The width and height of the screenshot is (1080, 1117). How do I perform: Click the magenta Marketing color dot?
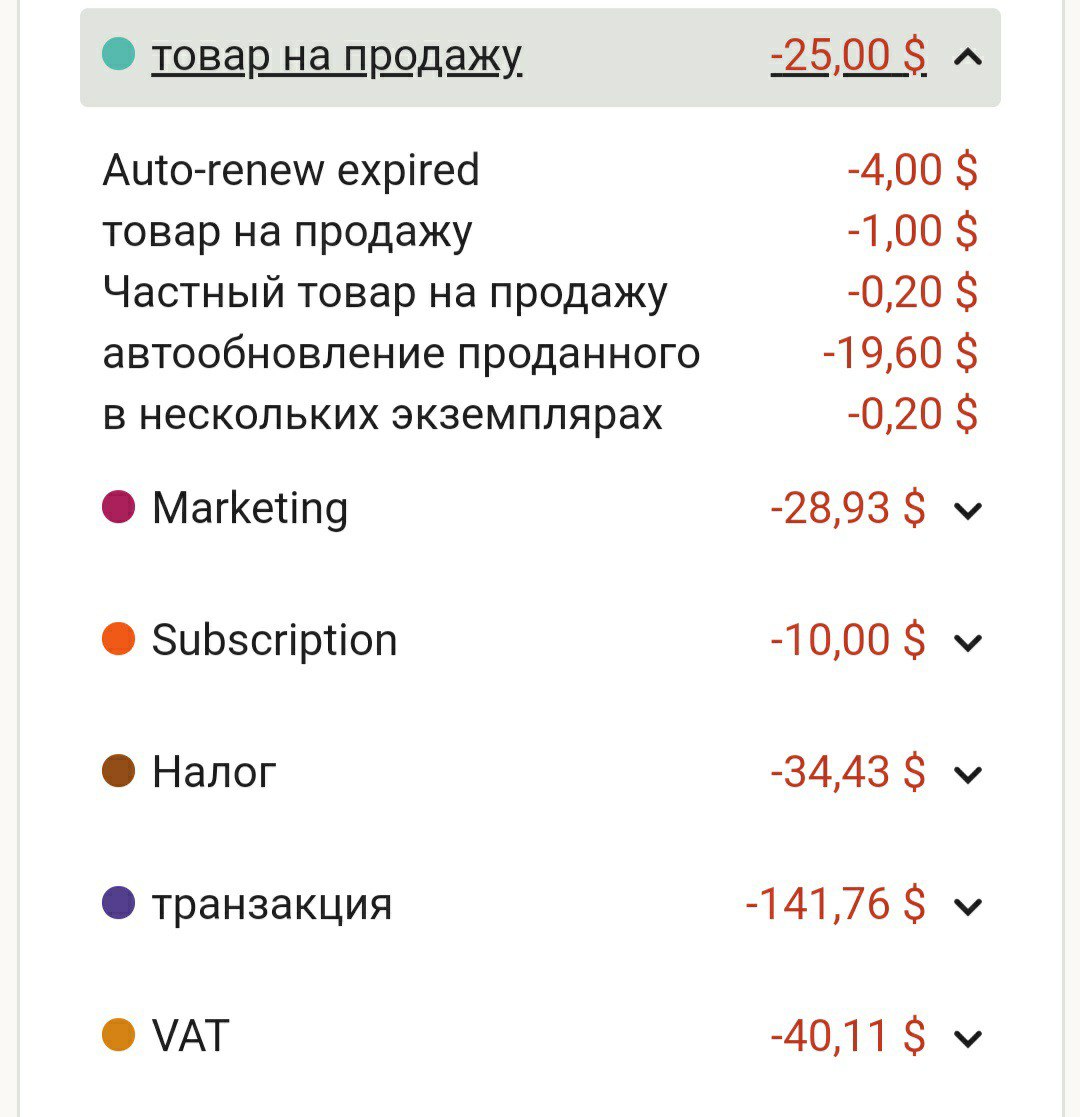(118, 507)
